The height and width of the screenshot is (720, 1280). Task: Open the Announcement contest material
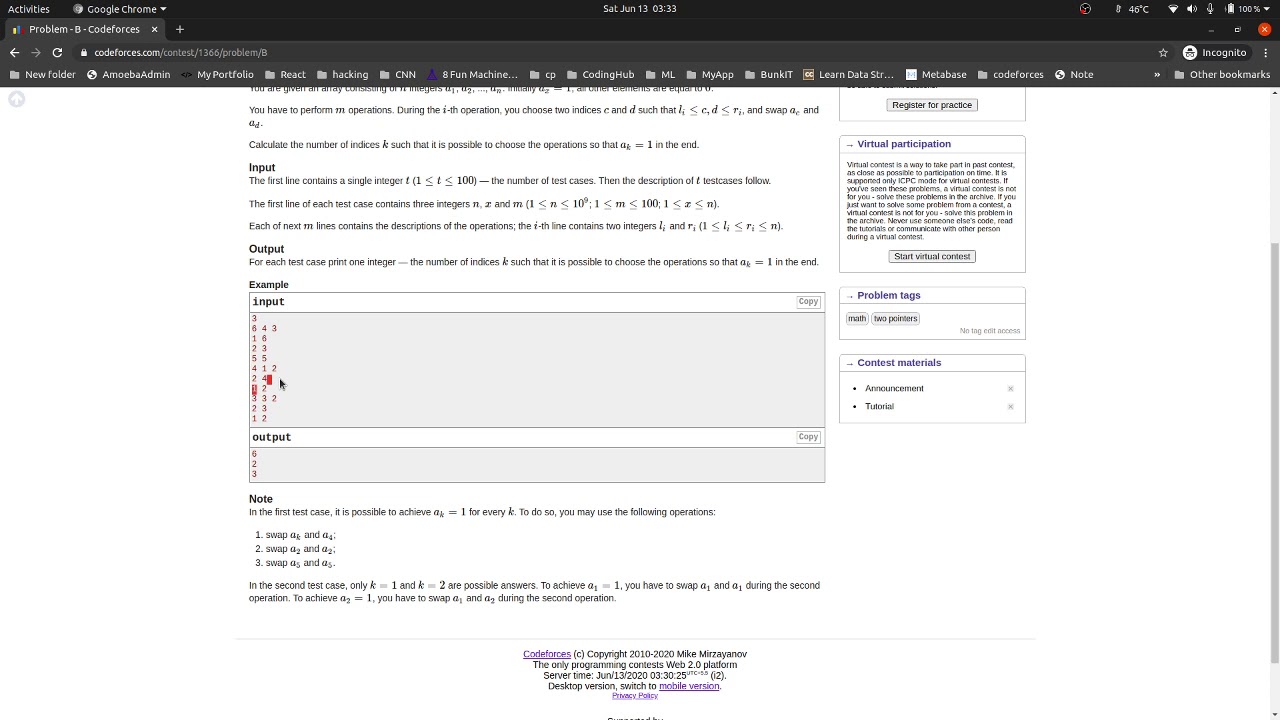[x=894, y=388]
